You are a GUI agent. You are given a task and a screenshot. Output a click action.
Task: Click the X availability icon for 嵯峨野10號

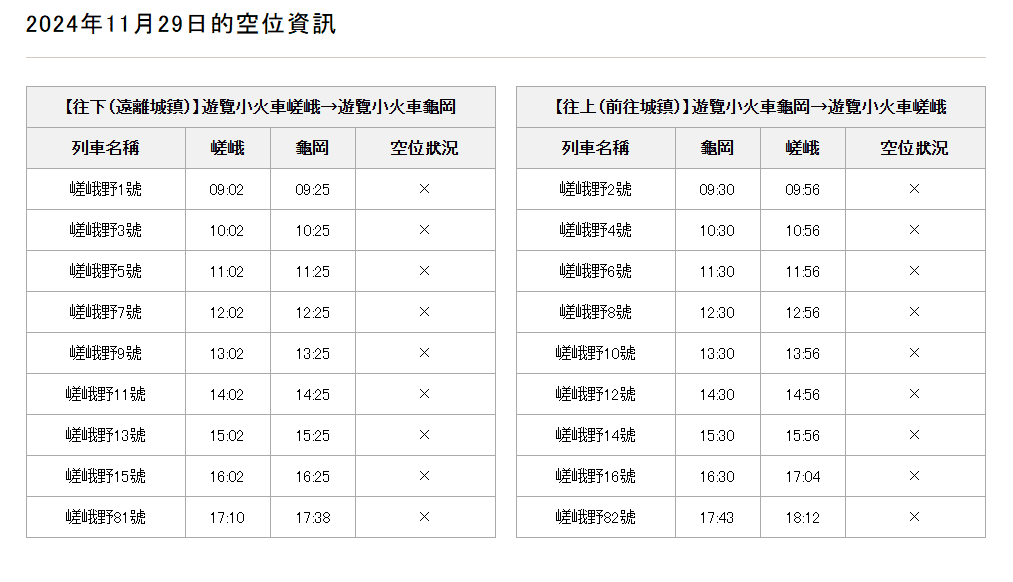[914, 353]
